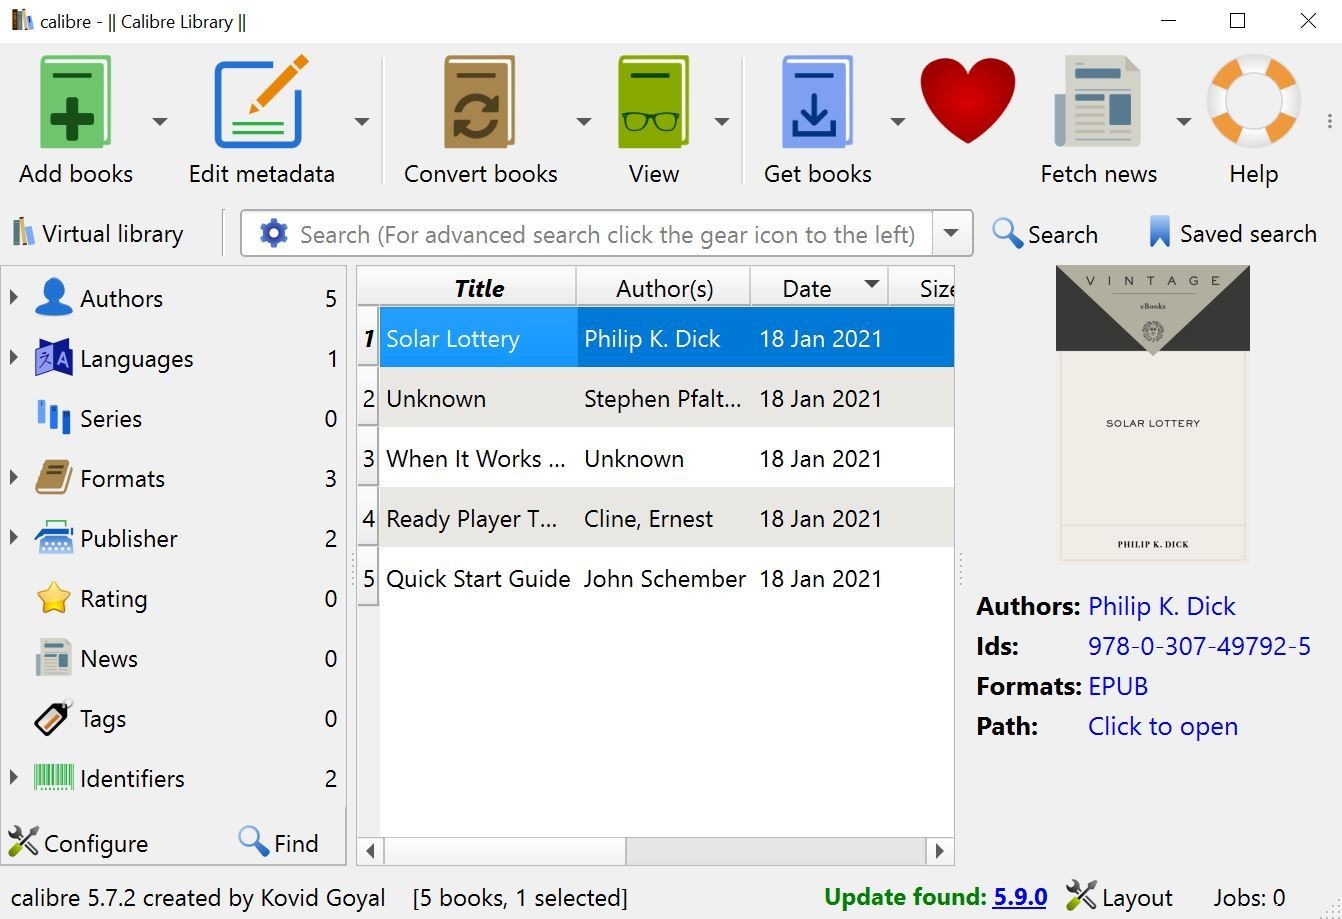Open Philip K. Dick author link

pyautogui.click(x=1161, y=606)
